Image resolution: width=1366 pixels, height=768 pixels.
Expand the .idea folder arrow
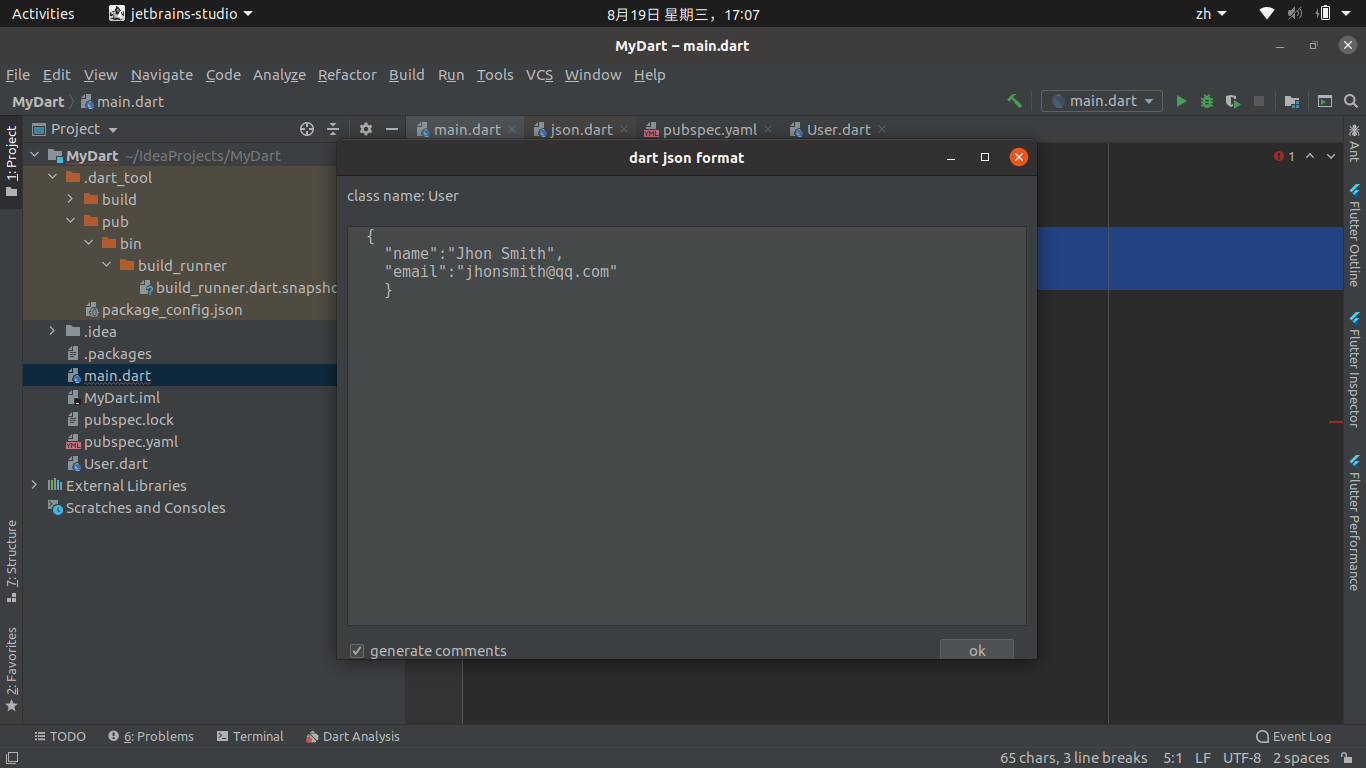click(x=52, y=332)
